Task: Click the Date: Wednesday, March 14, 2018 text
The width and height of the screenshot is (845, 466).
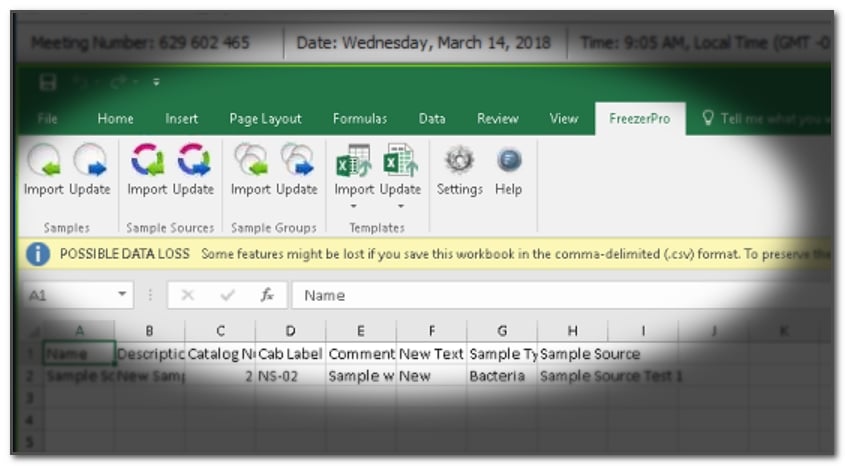Action: [424, 43]
